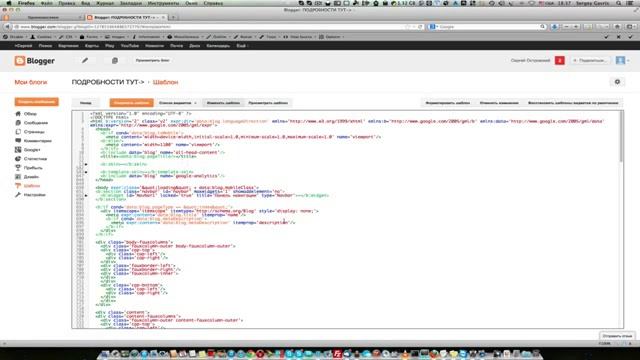Open the Инструменты menu
The width and height of the screenshot is (640, 360).
point(163,3)
